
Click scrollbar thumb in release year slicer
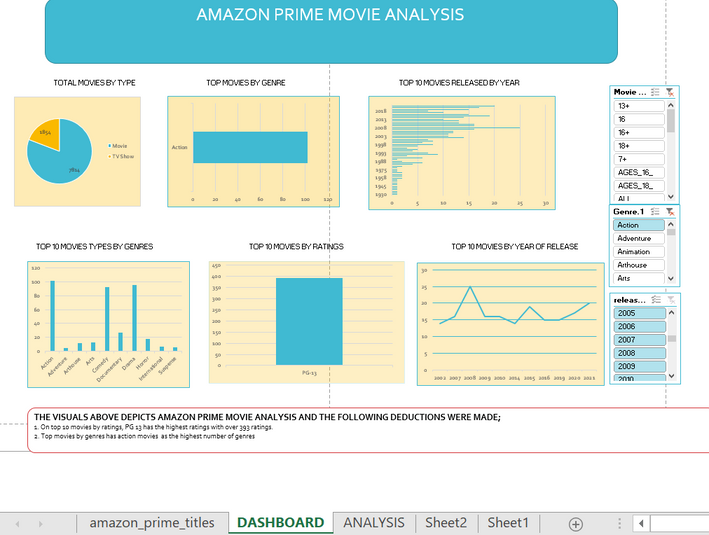672,338
